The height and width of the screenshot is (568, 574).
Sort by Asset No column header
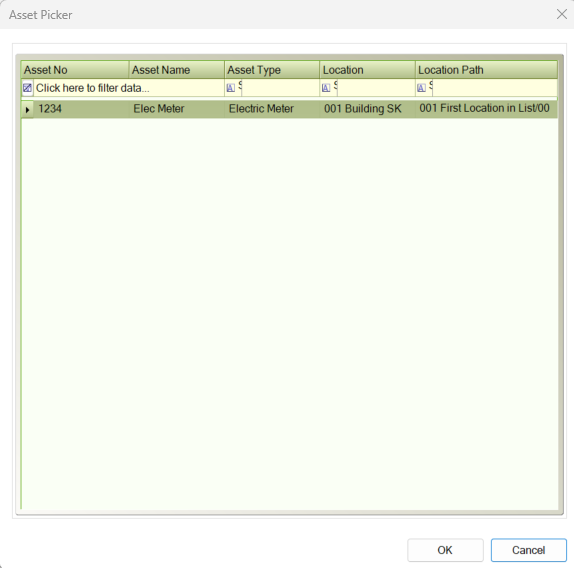point(75,70)
